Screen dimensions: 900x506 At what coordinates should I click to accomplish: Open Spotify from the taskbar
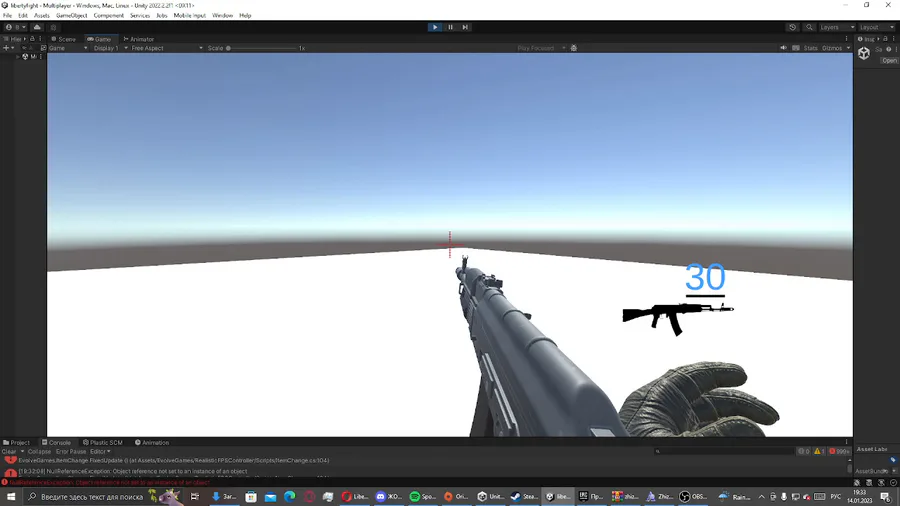click(422, 497)
